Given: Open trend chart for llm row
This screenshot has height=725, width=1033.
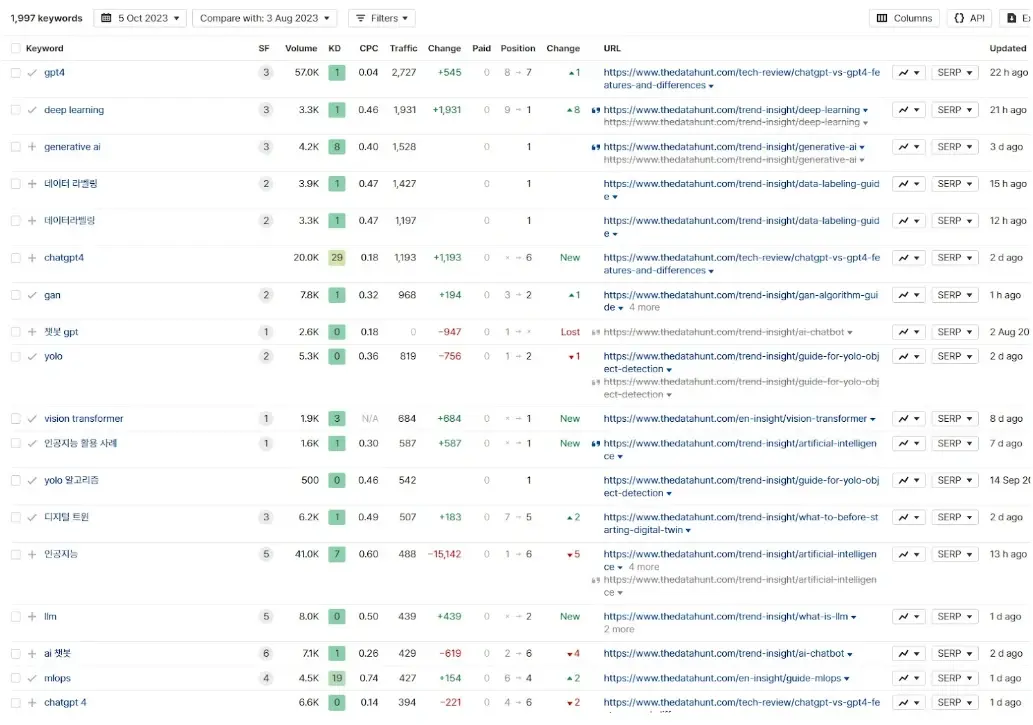Looking at the screenshot, I should [x=909, y=616].
